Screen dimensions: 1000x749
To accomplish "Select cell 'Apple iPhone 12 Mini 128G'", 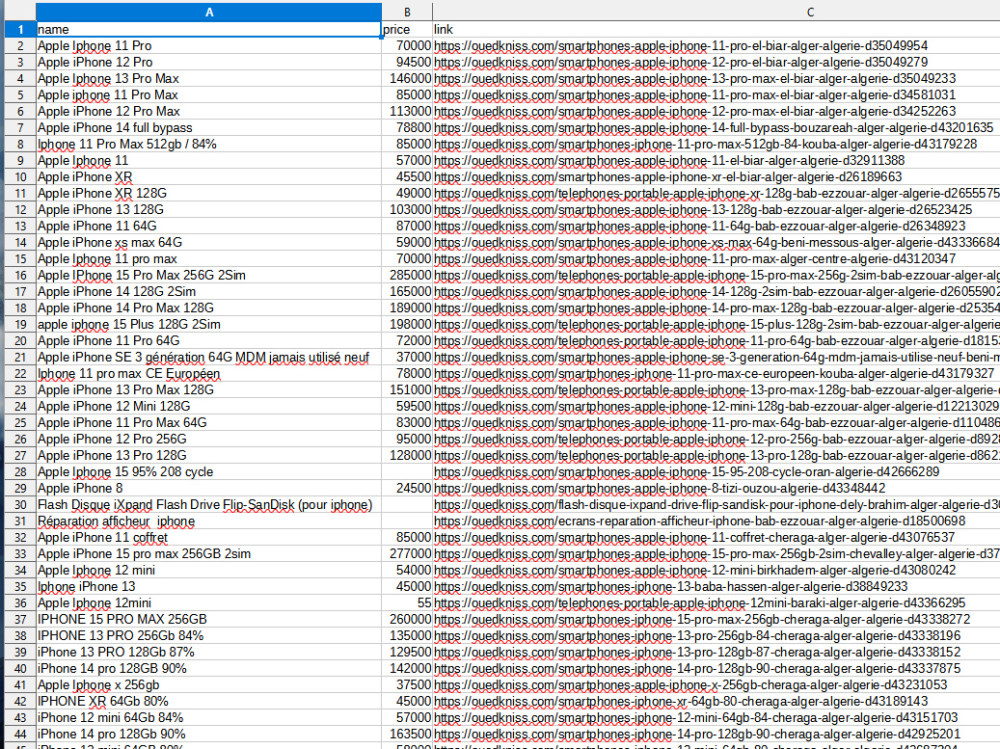I will (x=209, y=406).
